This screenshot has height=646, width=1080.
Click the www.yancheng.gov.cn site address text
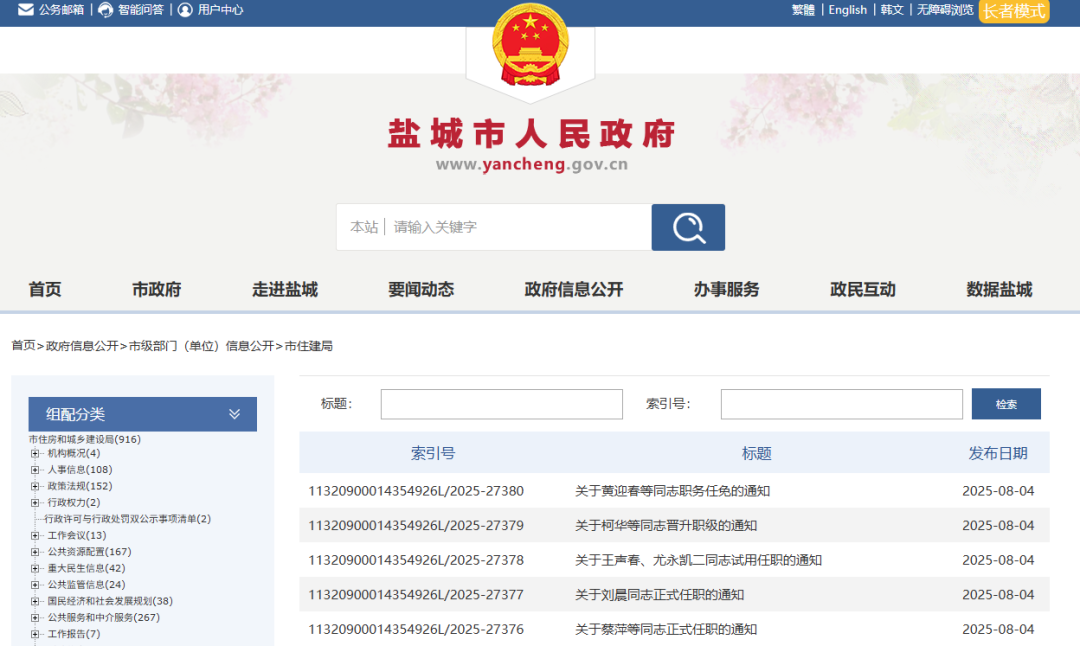532,165
